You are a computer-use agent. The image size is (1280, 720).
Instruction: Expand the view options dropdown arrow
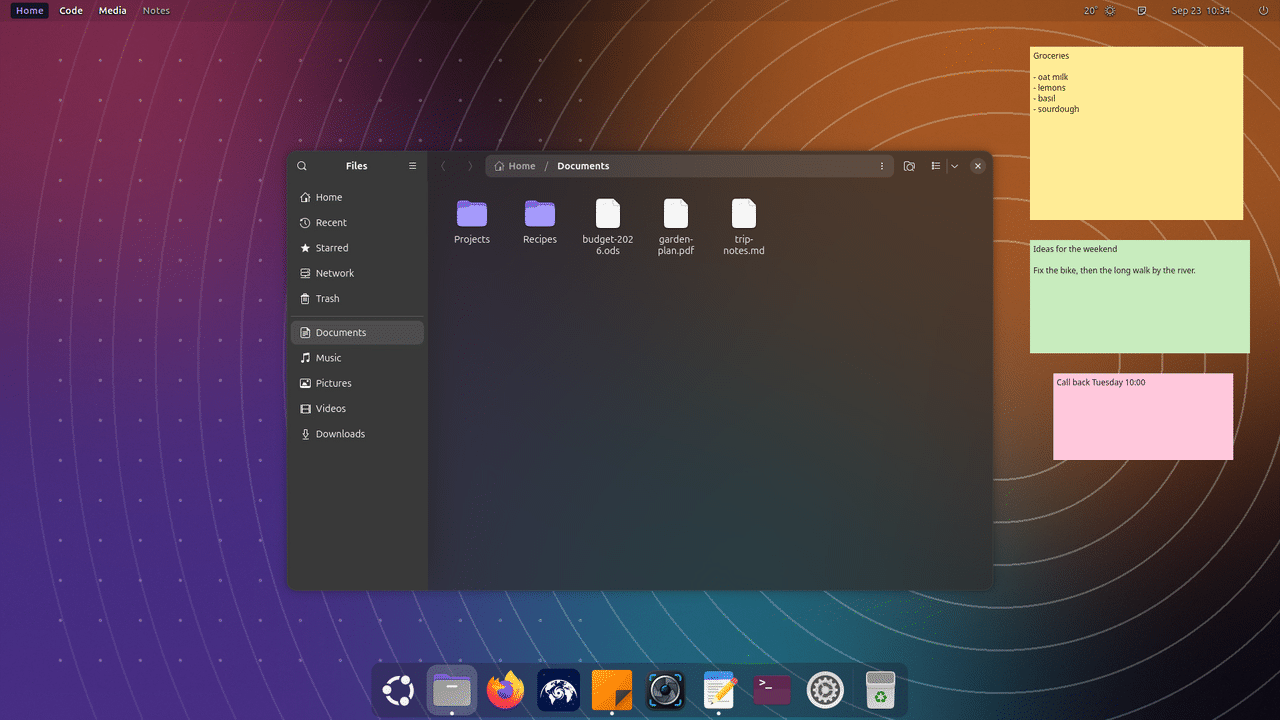click(x=954, y=166)
